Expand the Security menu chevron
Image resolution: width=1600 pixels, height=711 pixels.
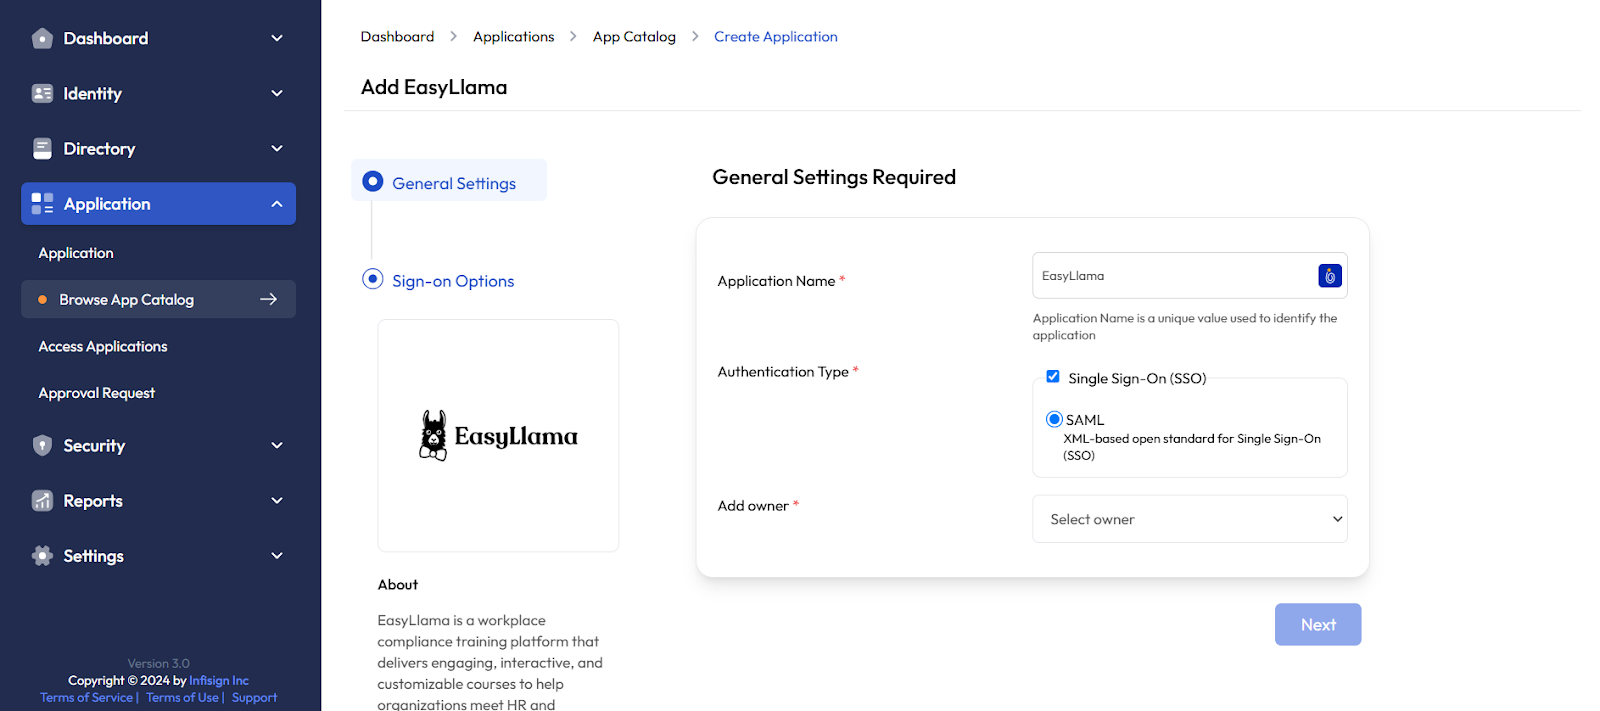click(277, 445)
